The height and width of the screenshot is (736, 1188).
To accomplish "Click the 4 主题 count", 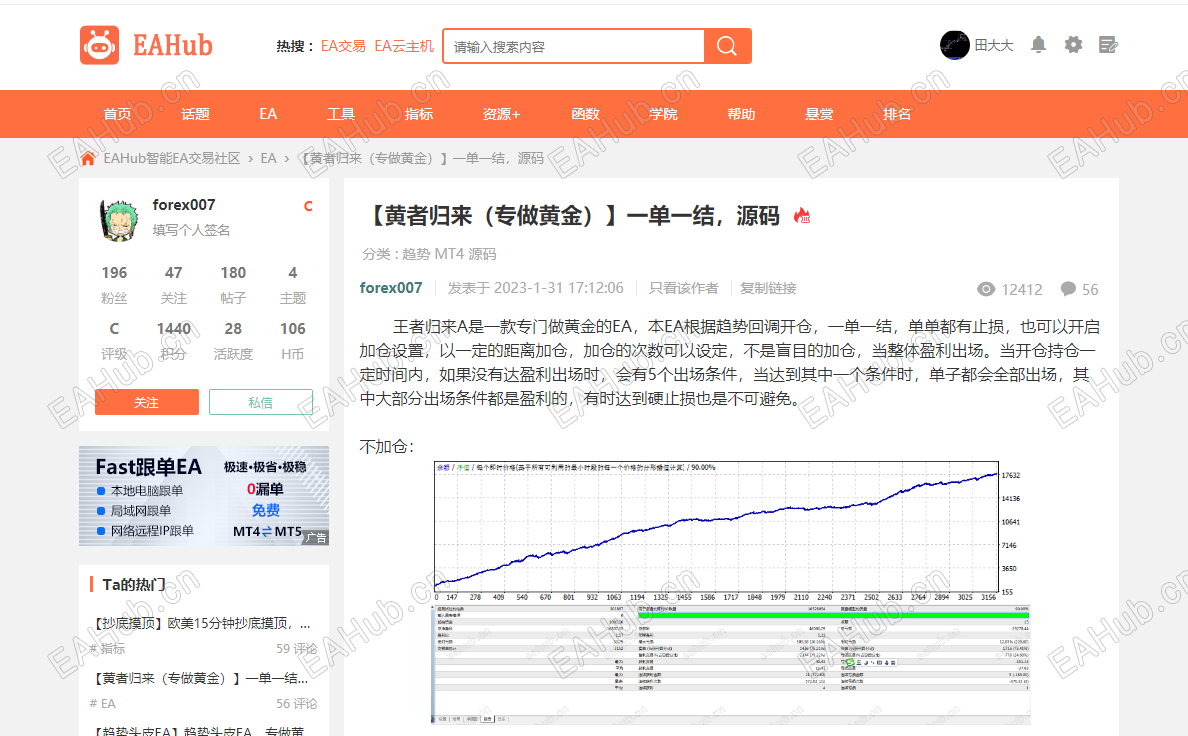I will [x=292, y=284].
